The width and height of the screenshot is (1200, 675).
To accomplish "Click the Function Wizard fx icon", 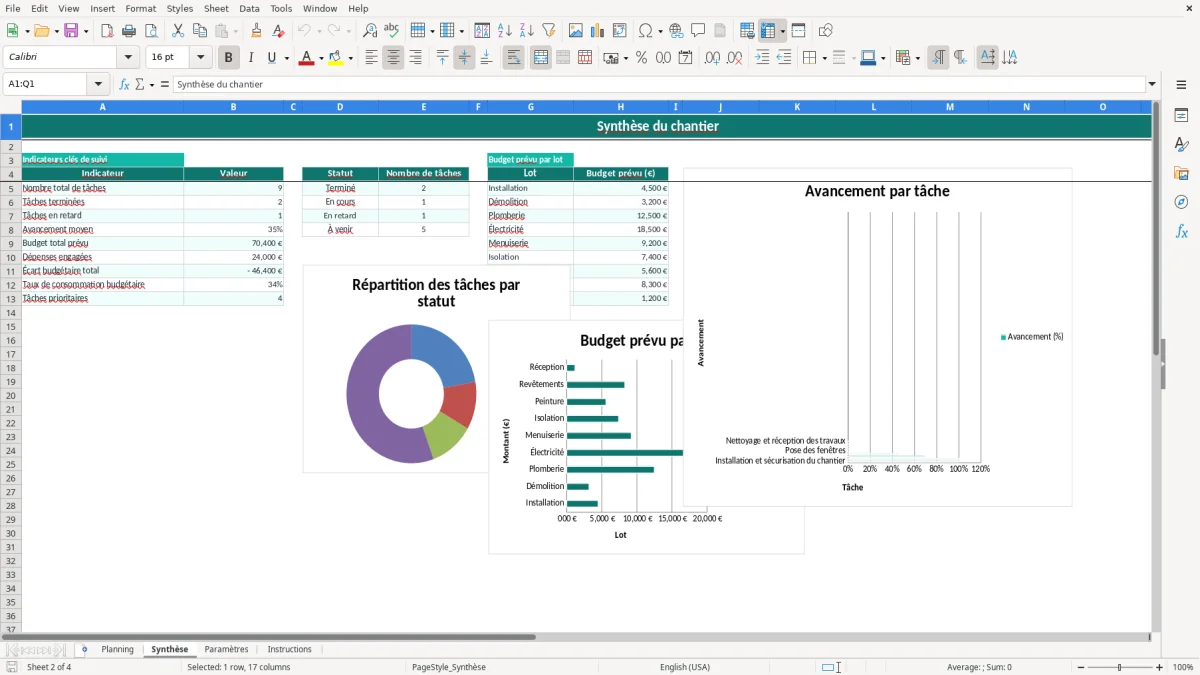I will [125, 84].
